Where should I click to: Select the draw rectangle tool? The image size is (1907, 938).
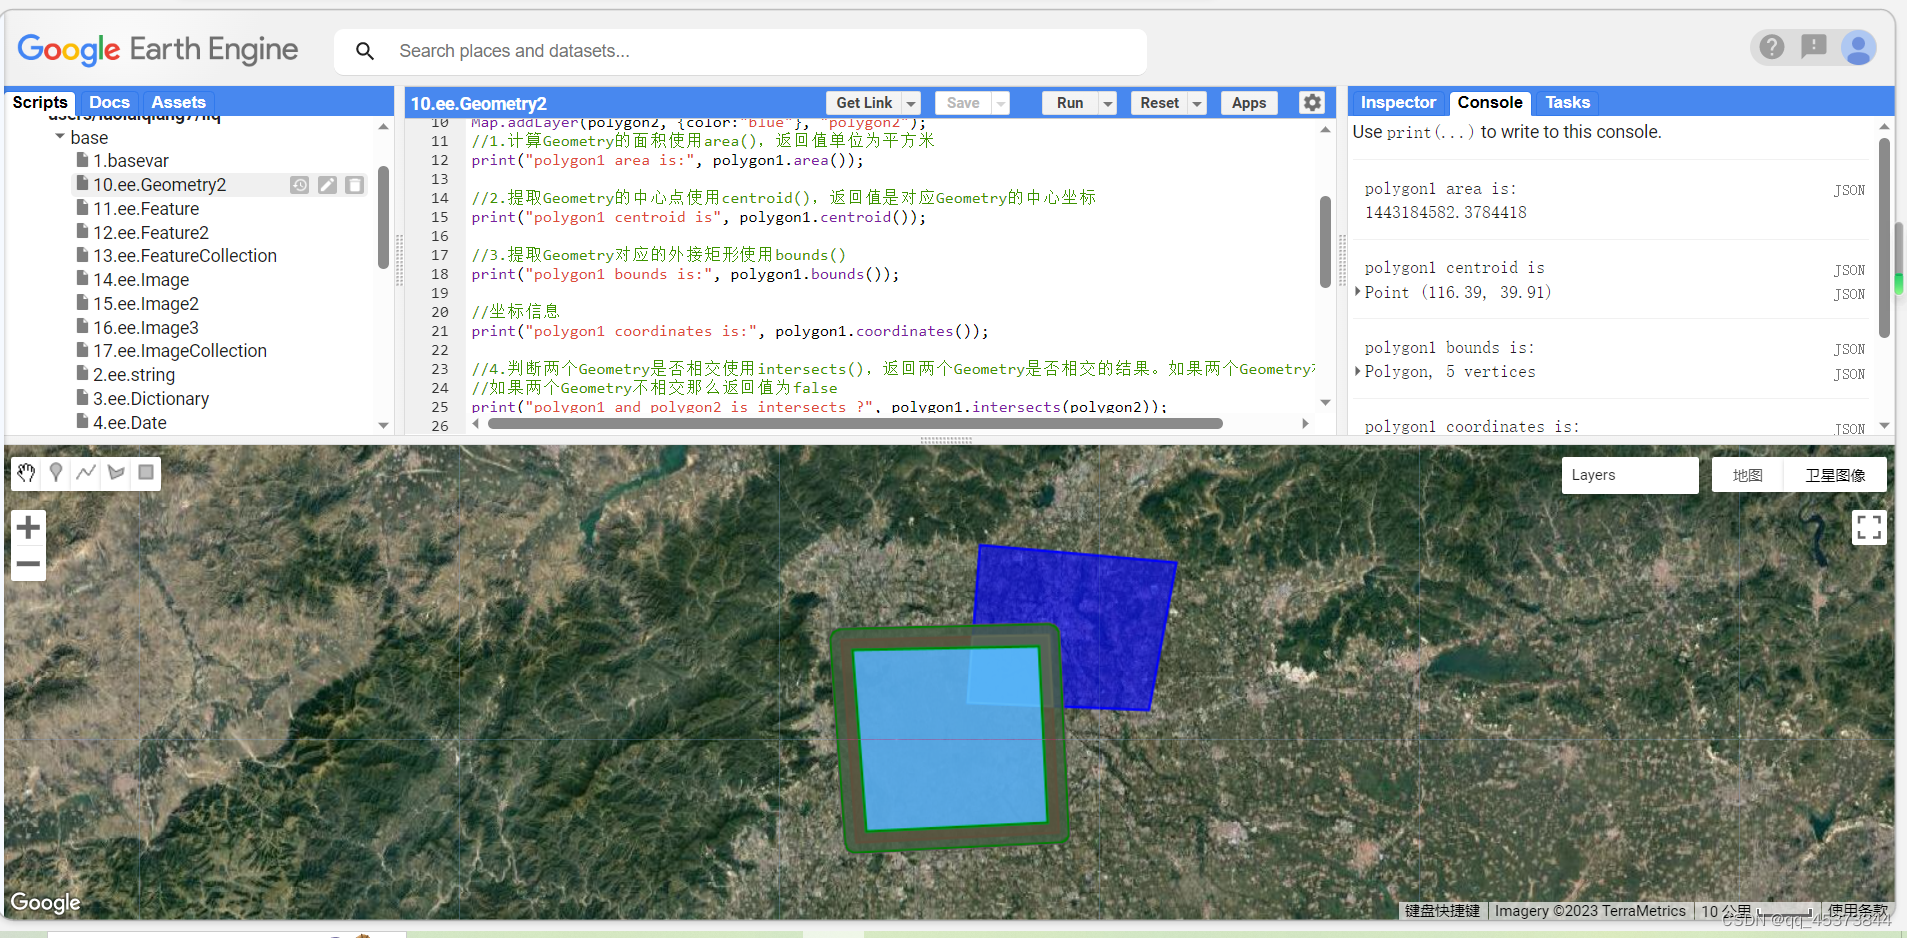pos(146,473)
